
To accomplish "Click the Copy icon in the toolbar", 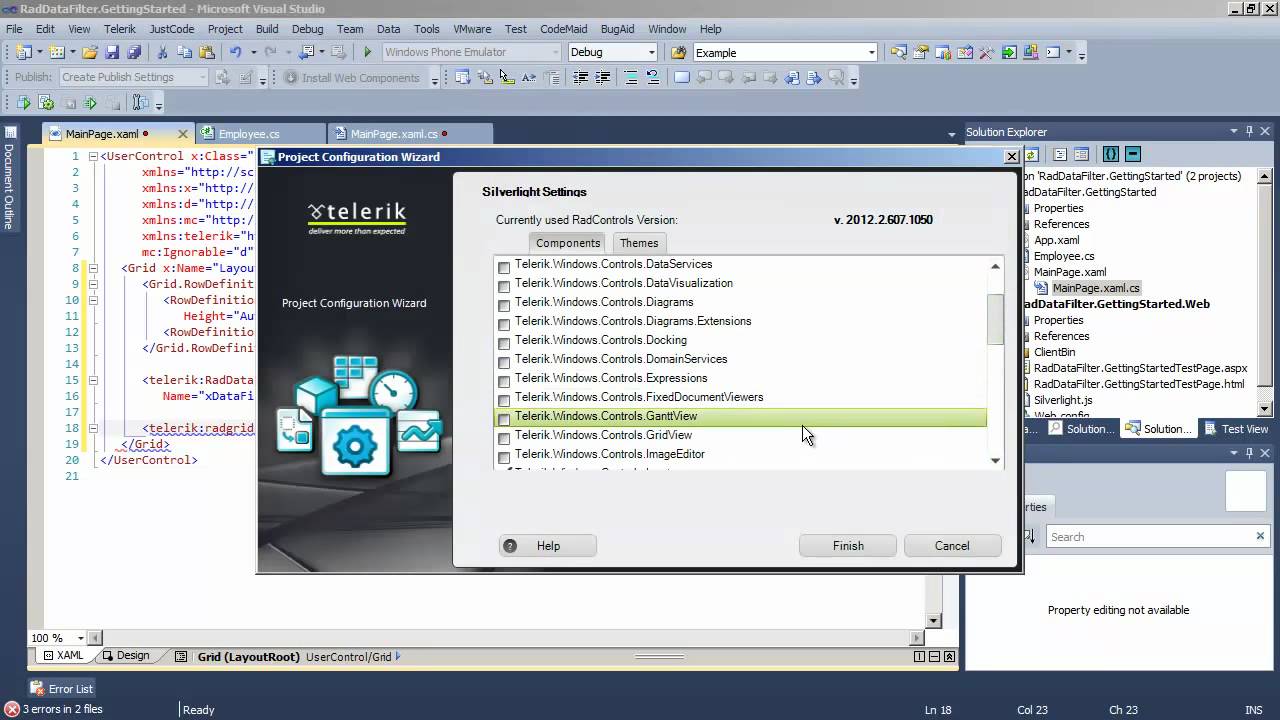I will pyautogui.click(x=185, y=52).
